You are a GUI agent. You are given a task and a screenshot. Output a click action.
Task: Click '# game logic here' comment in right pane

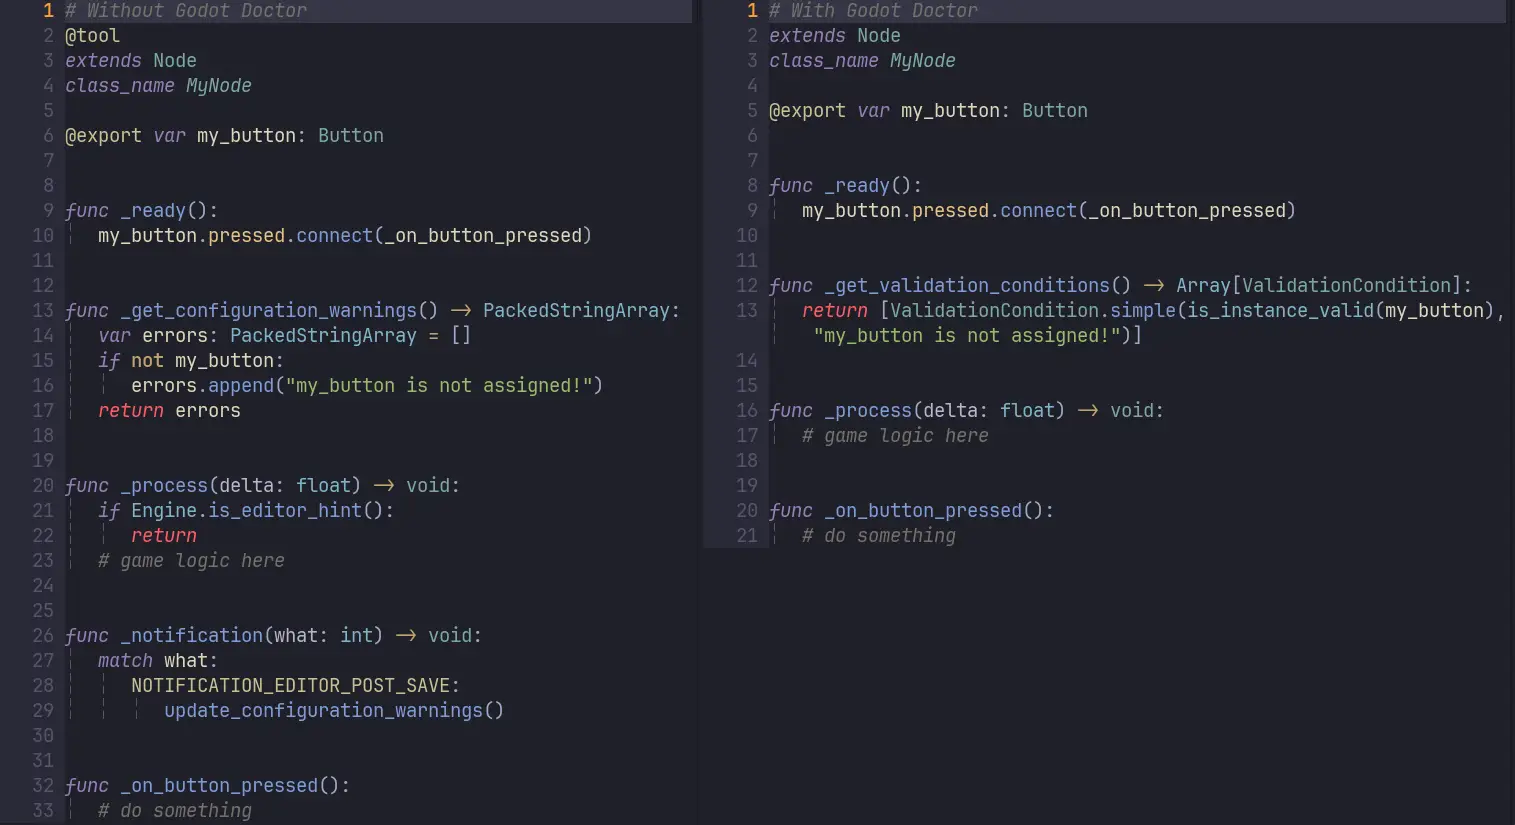coord(895,436)
